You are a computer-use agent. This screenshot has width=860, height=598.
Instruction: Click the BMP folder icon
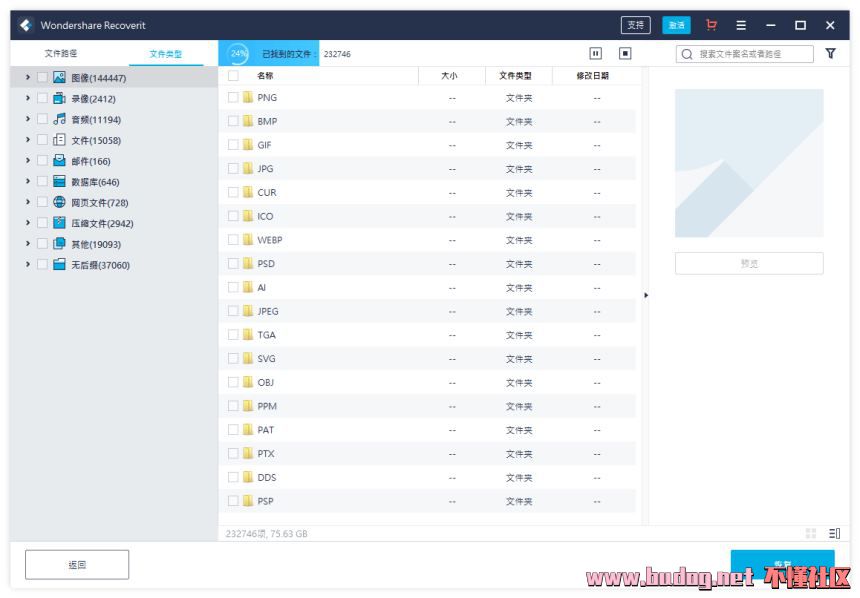[248, 121]
